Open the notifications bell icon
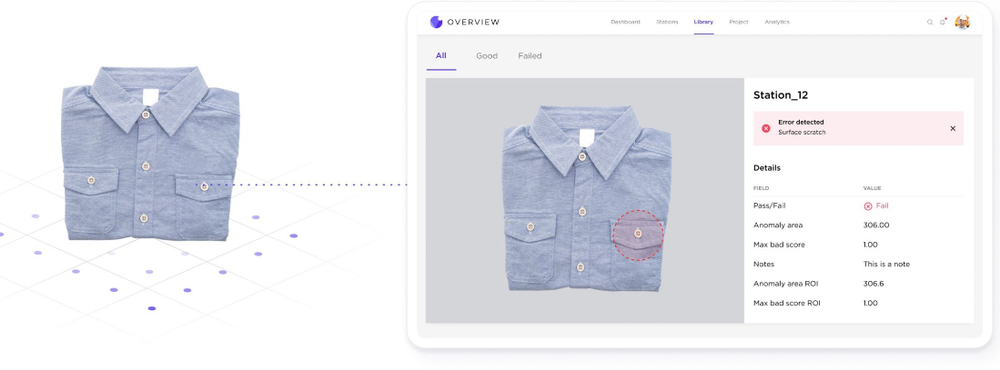The width and height of the screenshot is (1000, 370). click(x=943, y=22)
